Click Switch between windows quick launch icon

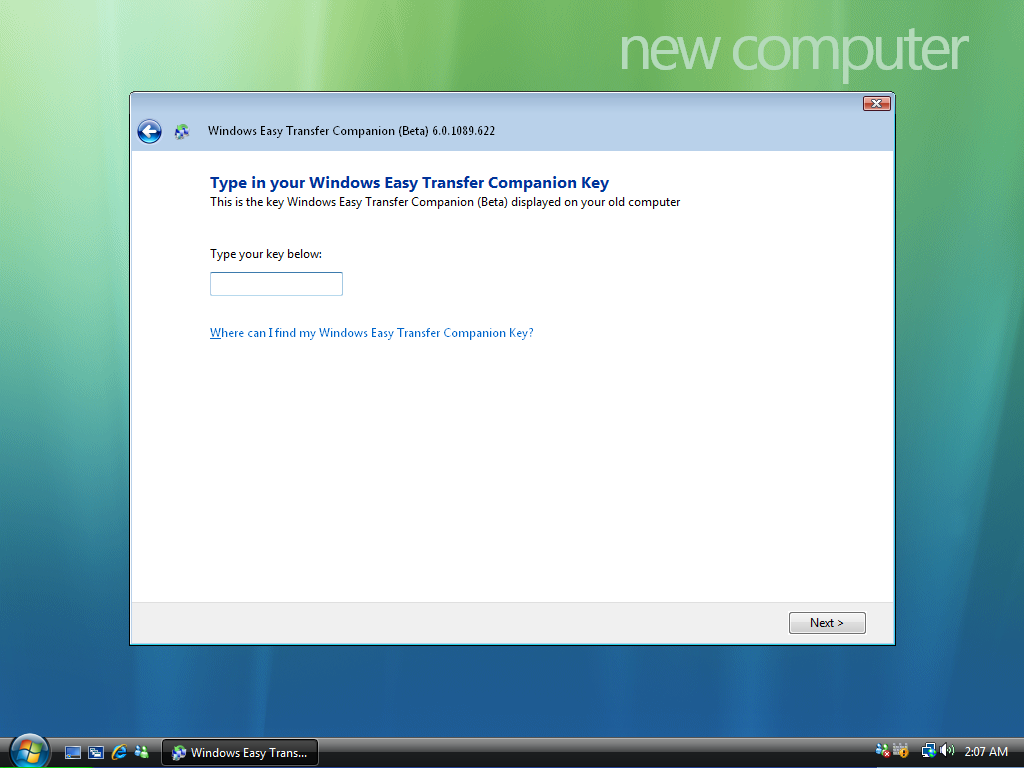96,752
